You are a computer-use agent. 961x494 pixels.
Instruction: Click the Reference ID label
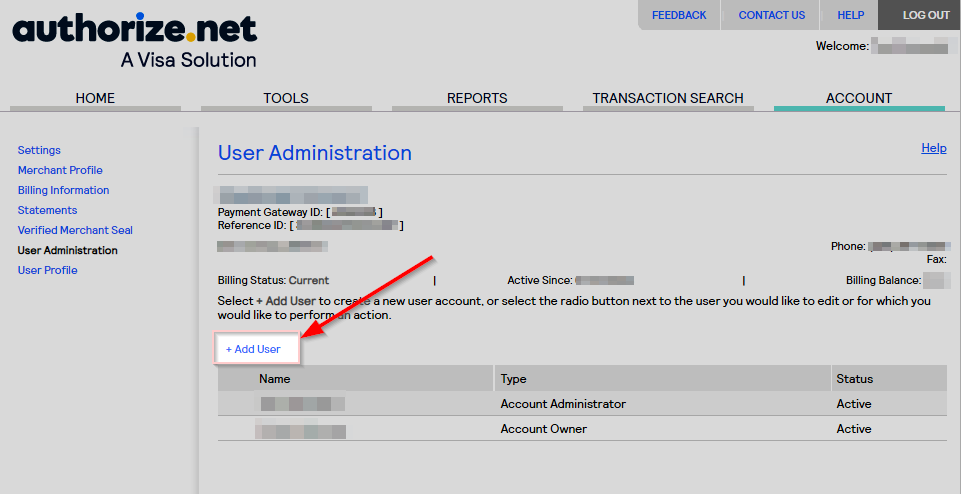tap(252, 226)
